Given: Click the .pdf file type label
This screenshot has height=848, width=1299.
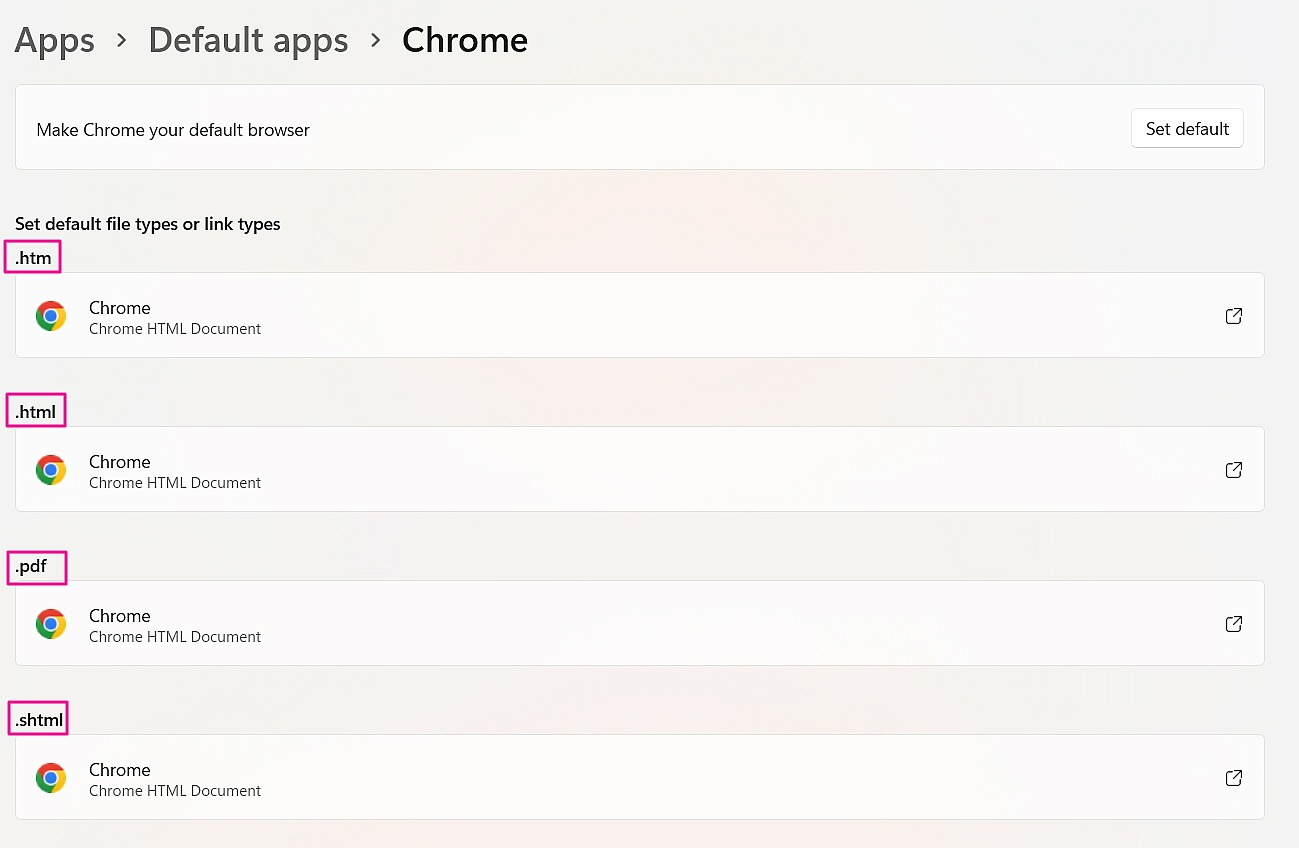Looking at the screenshot, I should point(31,567).
